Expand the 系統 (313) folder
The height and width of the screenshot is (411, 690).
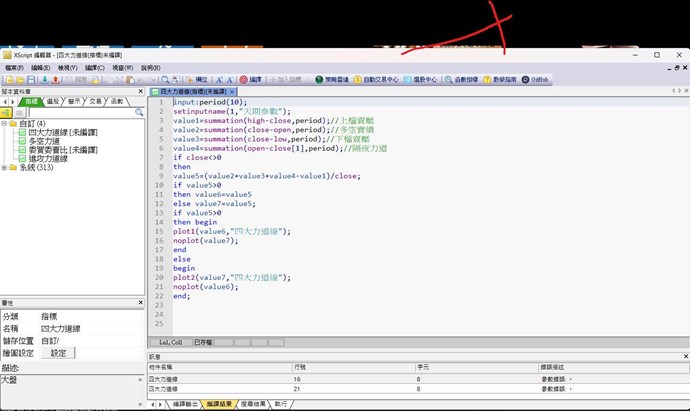tap(6, 167)
